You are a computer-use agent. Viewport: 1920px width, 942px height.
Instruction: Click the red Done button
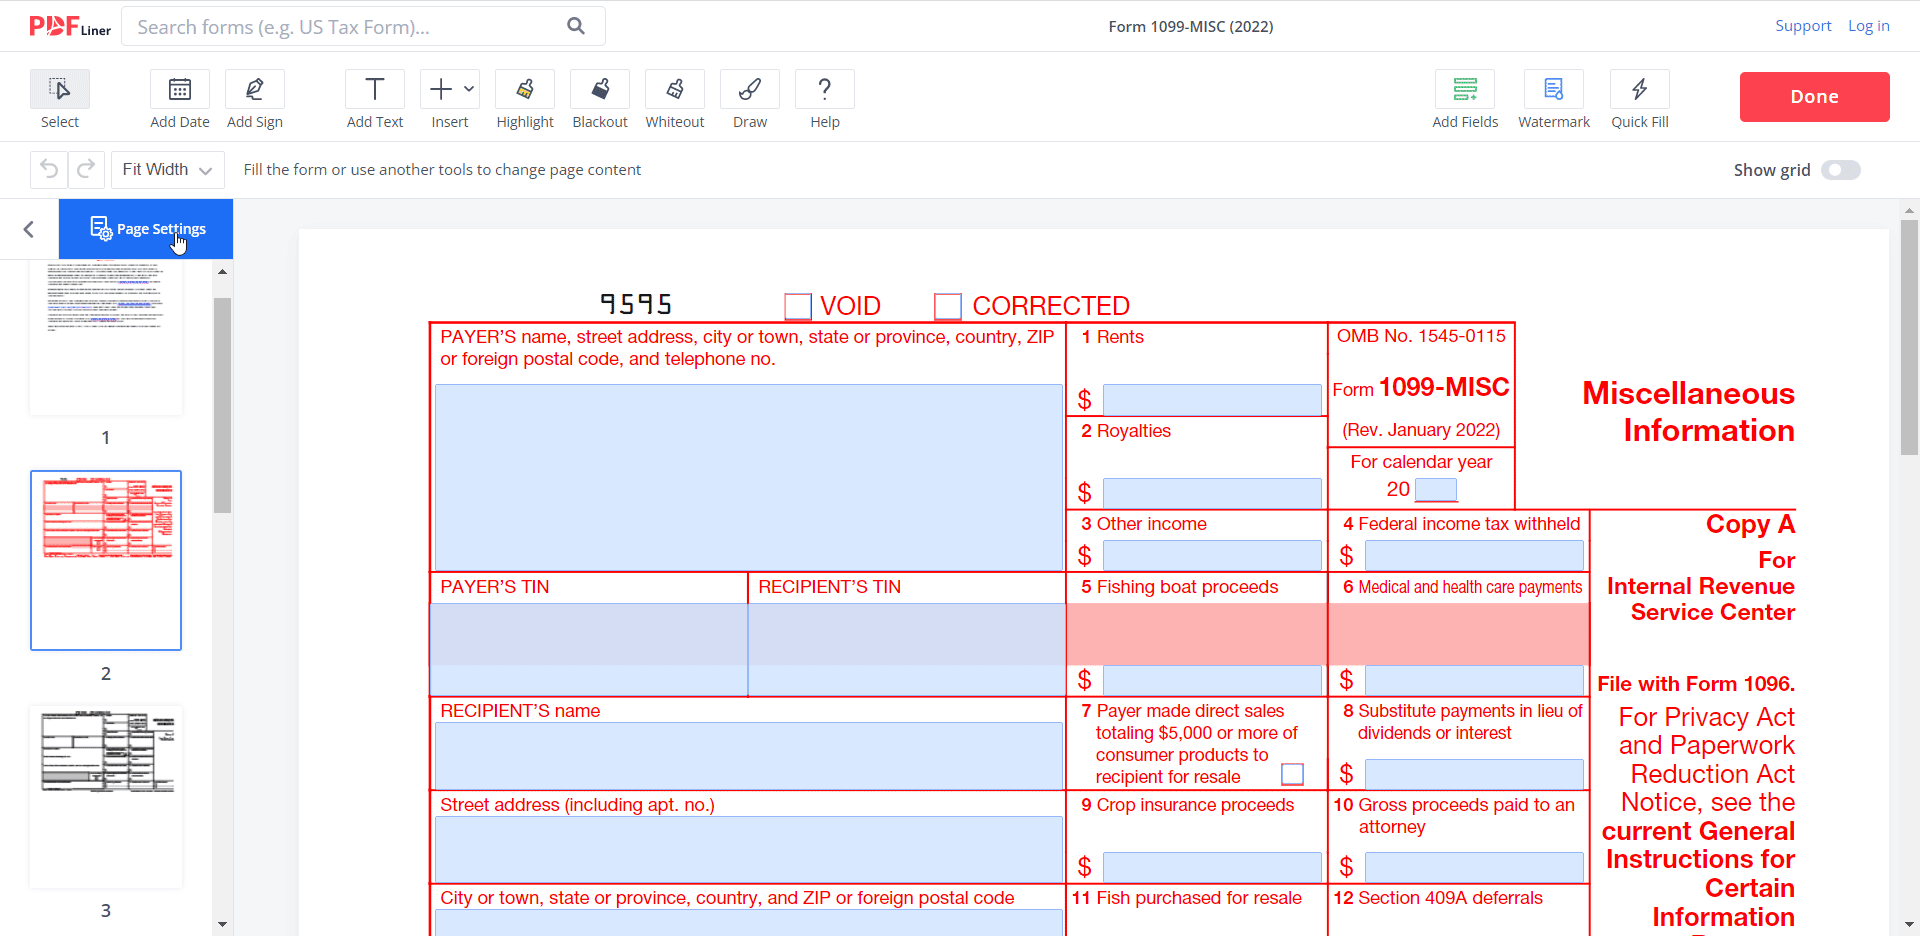(1815, 97)
